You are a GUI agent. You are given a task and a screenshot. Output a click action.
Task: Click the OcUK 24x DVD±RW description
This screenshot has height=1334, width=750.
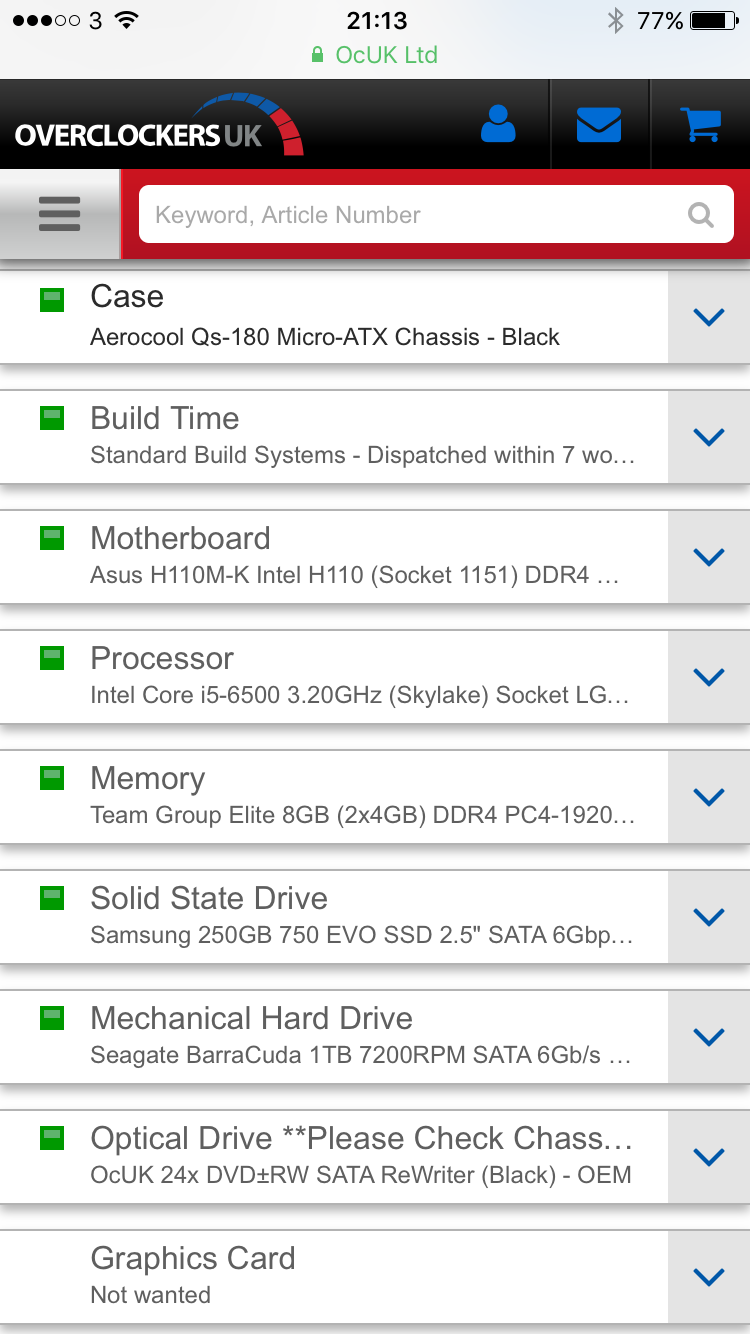[360, 1175]
